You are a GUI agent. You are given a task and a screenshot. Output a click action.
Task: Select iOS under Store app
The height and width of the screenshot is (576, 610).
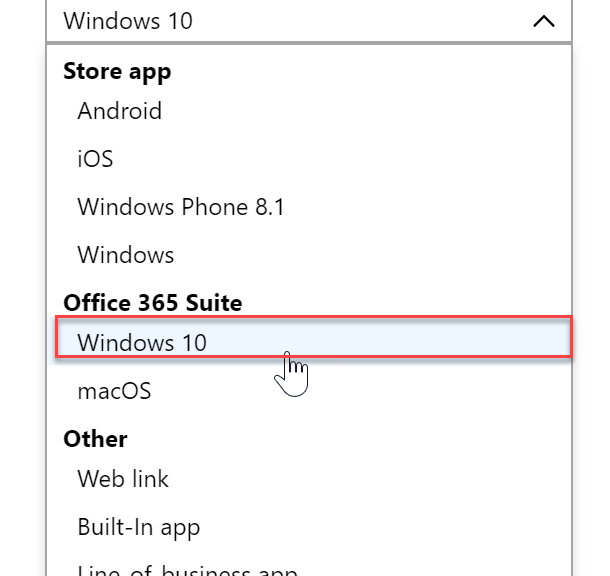click(309, 159)
